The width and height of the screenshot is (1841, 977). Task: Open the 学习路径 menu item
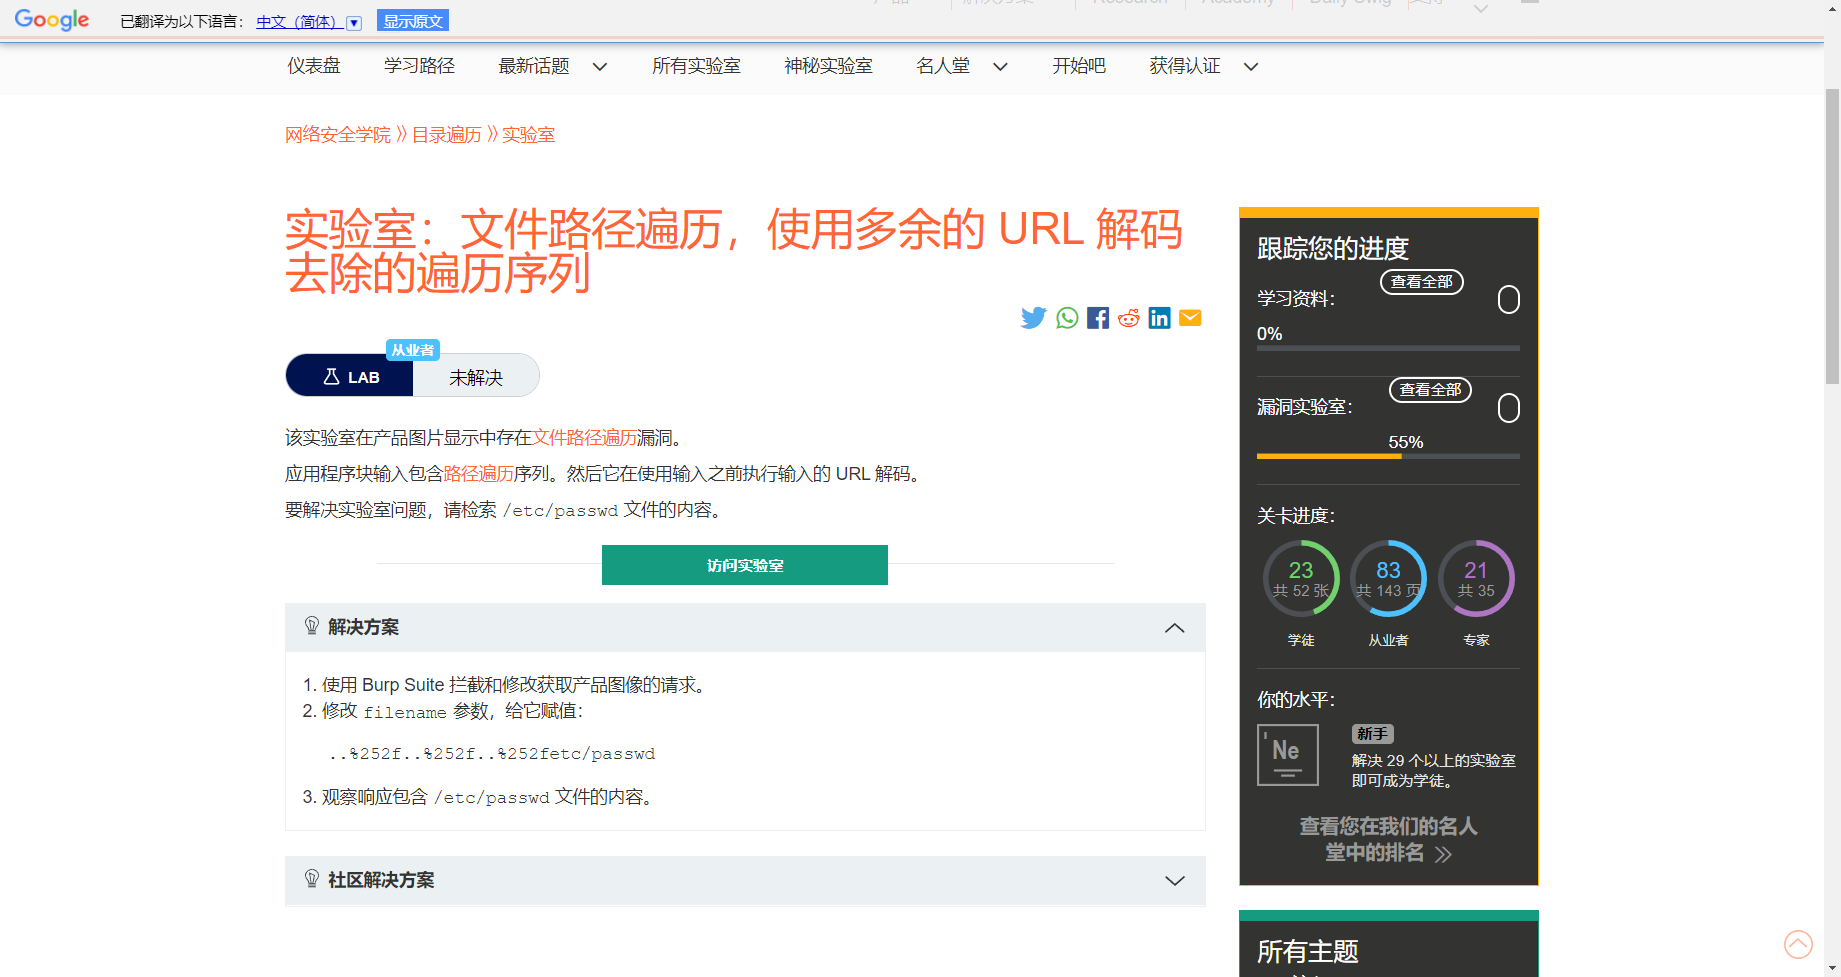[419, 66]
